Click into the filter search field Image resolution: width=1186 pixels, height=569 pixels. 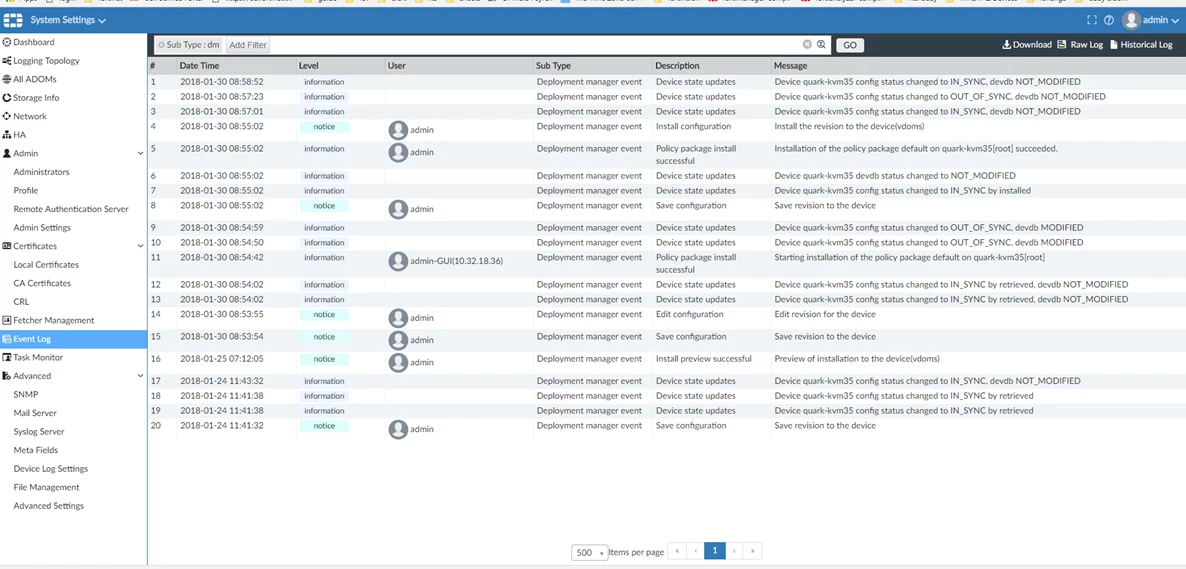click(535, 45)
